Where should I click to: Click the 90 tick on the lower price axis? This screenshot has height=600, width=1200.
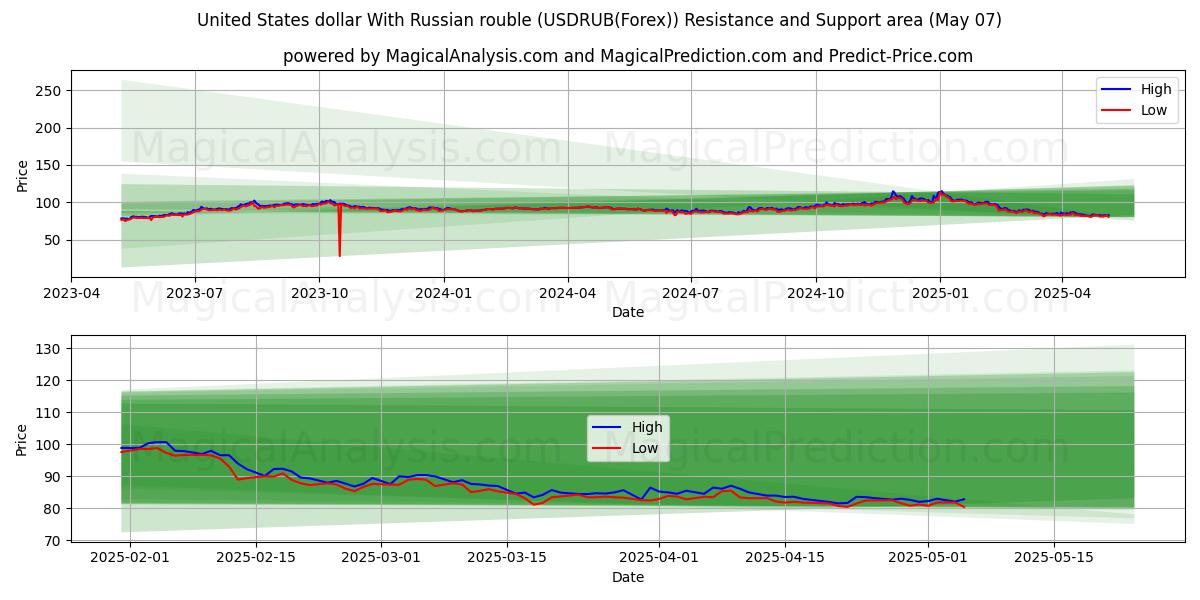pos(54,477)
